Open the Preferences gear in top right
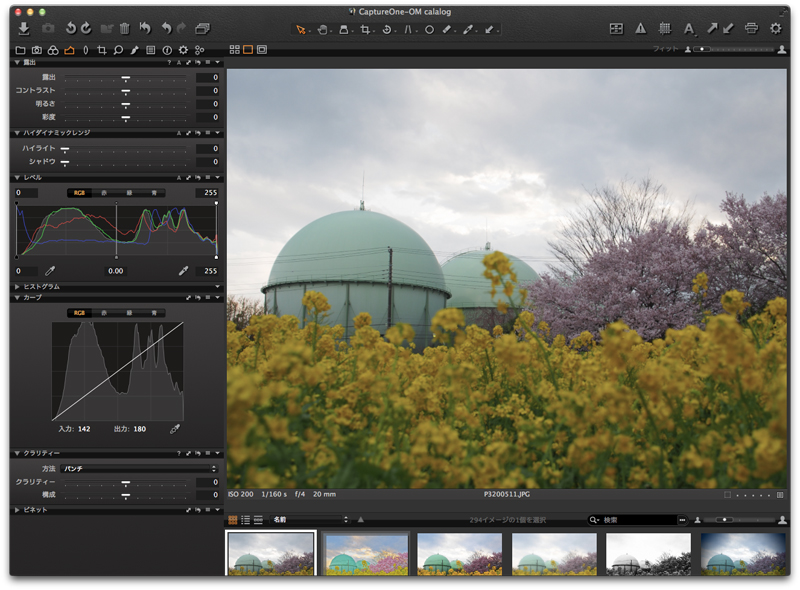This screenshot has width=800, height=590. pyautogui.click(x=775, y=29)
